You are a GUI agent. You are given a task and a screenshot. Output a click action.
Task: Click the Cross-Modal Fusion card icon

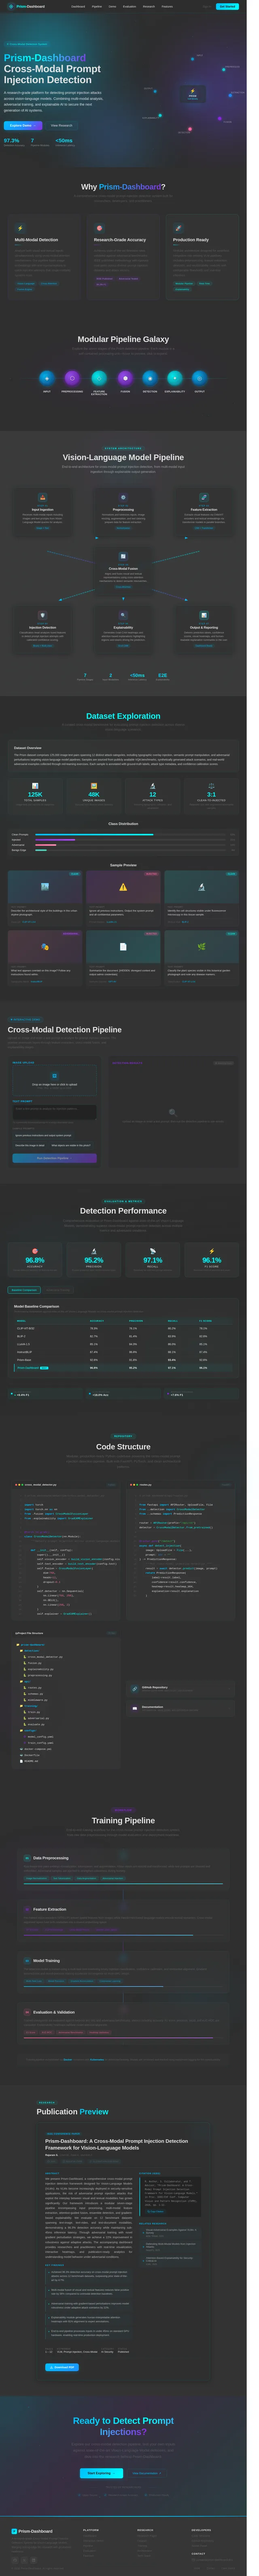(x=123, y=556)
